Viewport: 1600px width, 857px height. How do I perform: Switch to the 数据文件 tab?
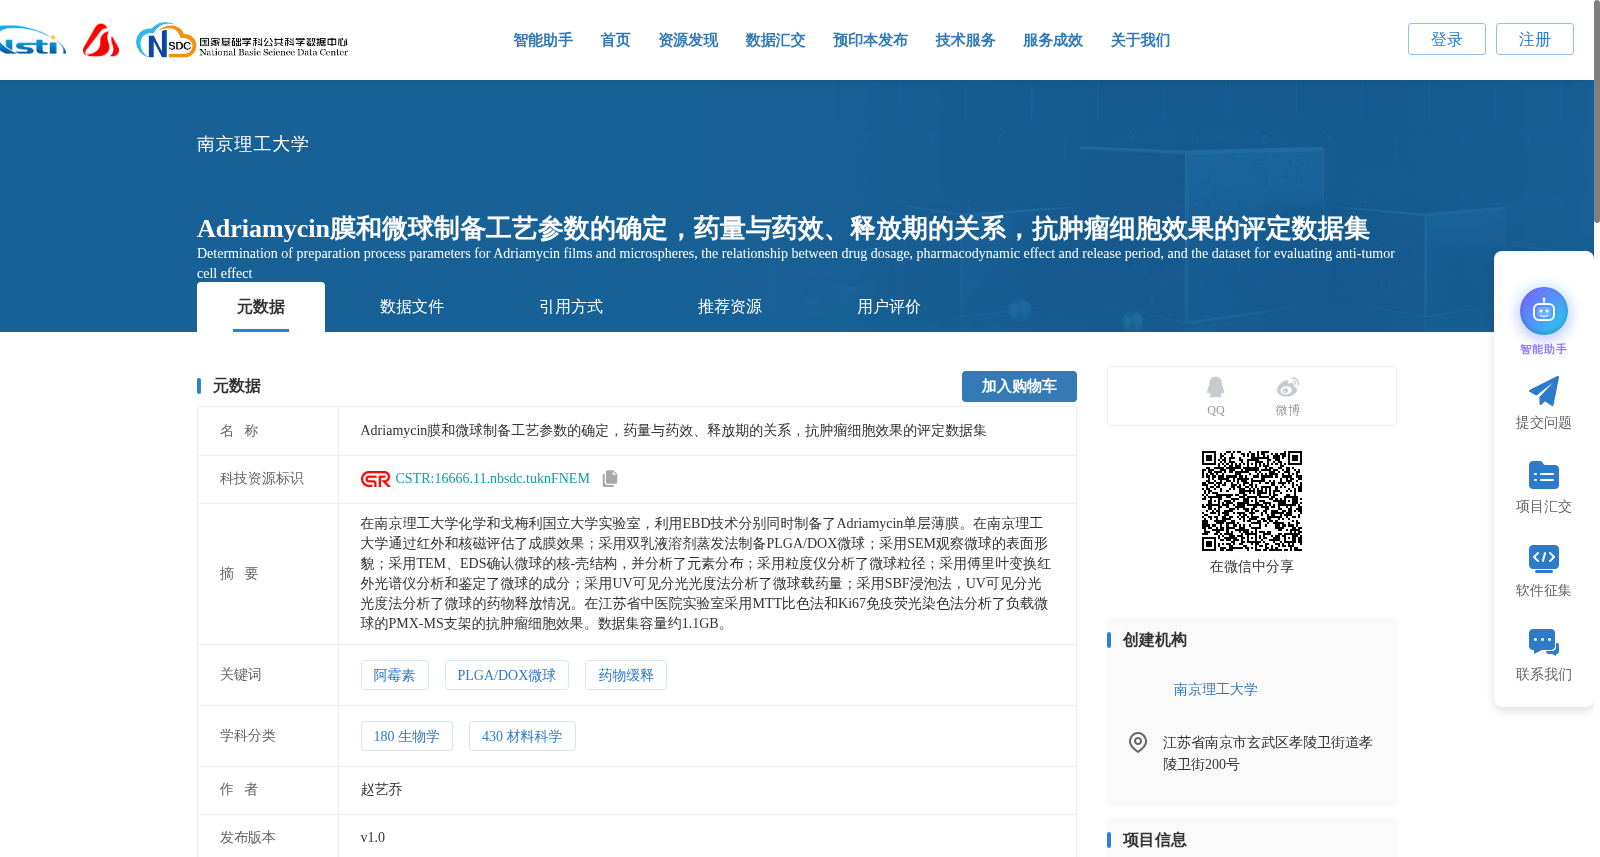pos(411,307)
